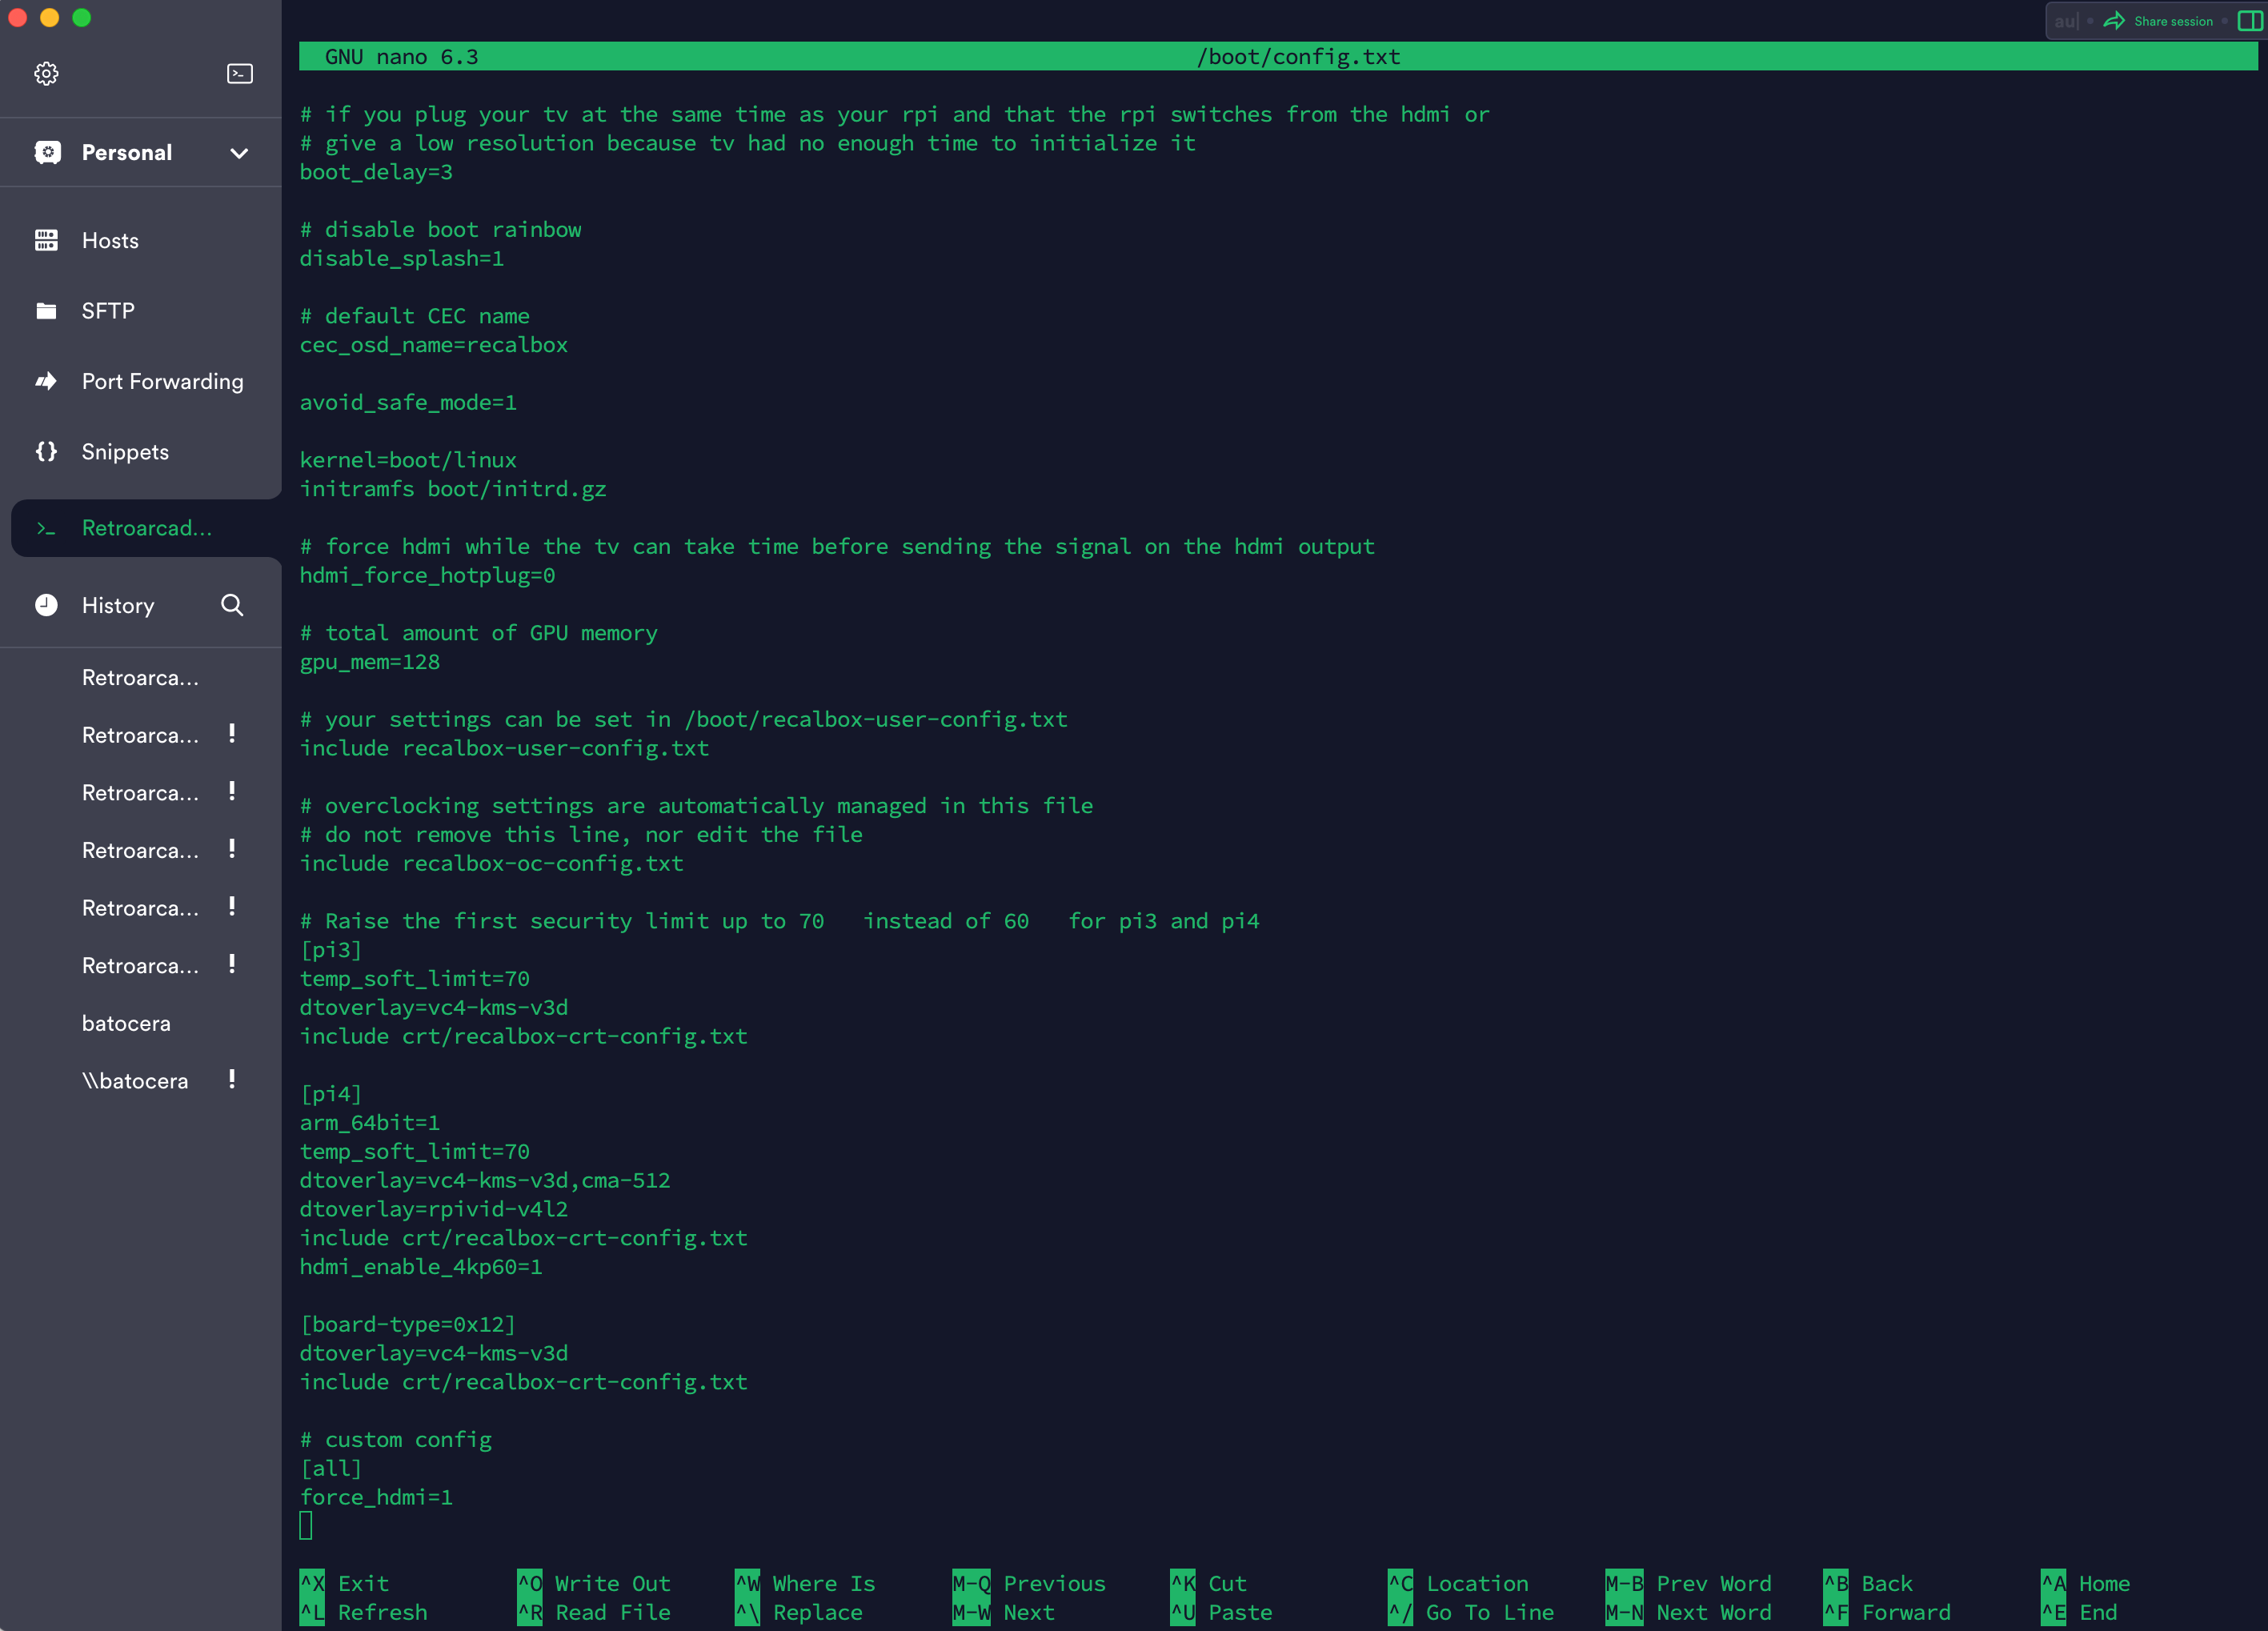Click the line 'dtoverlay=rpivid-v4l2'

click(434, 1209)
